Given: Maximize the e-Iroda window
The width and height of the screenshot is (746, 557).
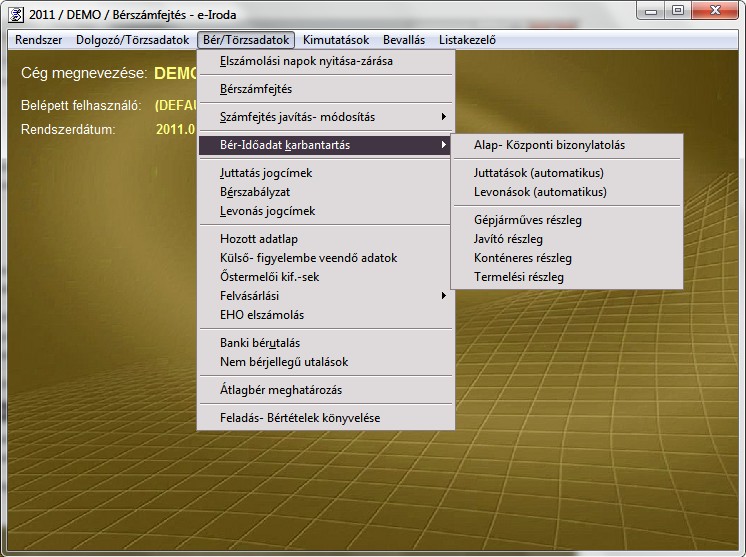Looking at the screenshot, I should [x=678, y=11].
